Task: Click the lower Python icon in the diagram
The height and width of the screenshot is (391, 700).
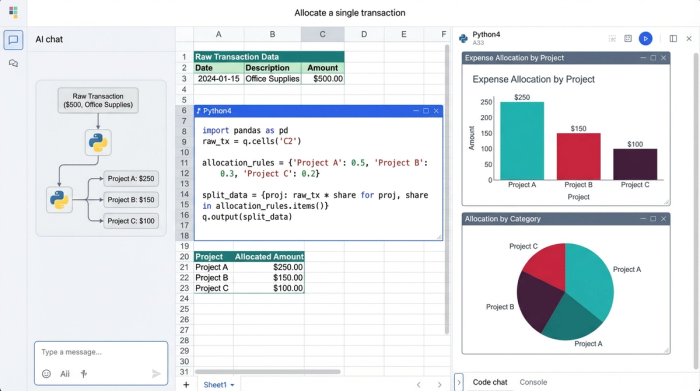Action: (x=59, y=200)
